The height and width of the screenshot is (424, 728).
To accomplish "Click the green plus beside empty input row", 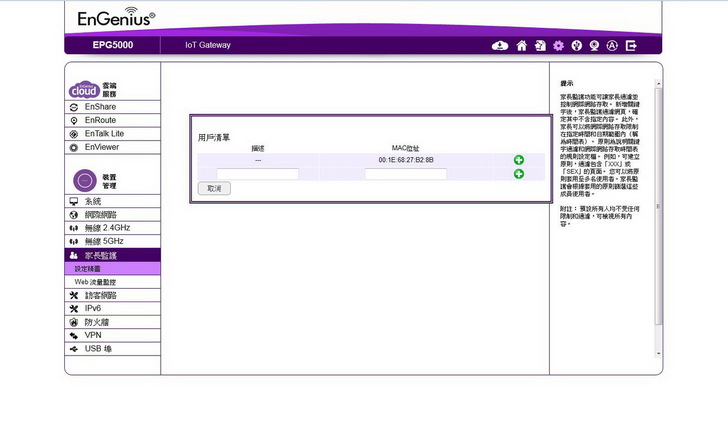I will (x=519, y=174).
